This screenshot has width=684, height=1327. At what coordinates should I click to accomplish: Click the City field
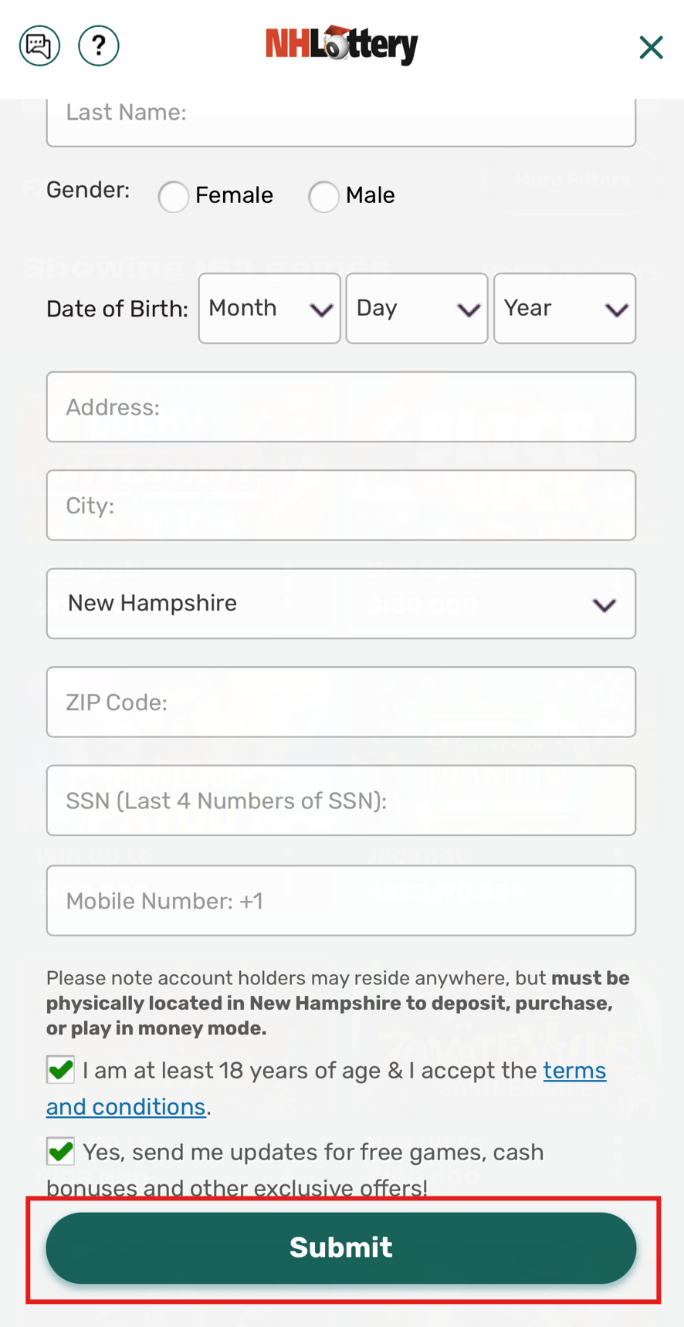(341, 505)
